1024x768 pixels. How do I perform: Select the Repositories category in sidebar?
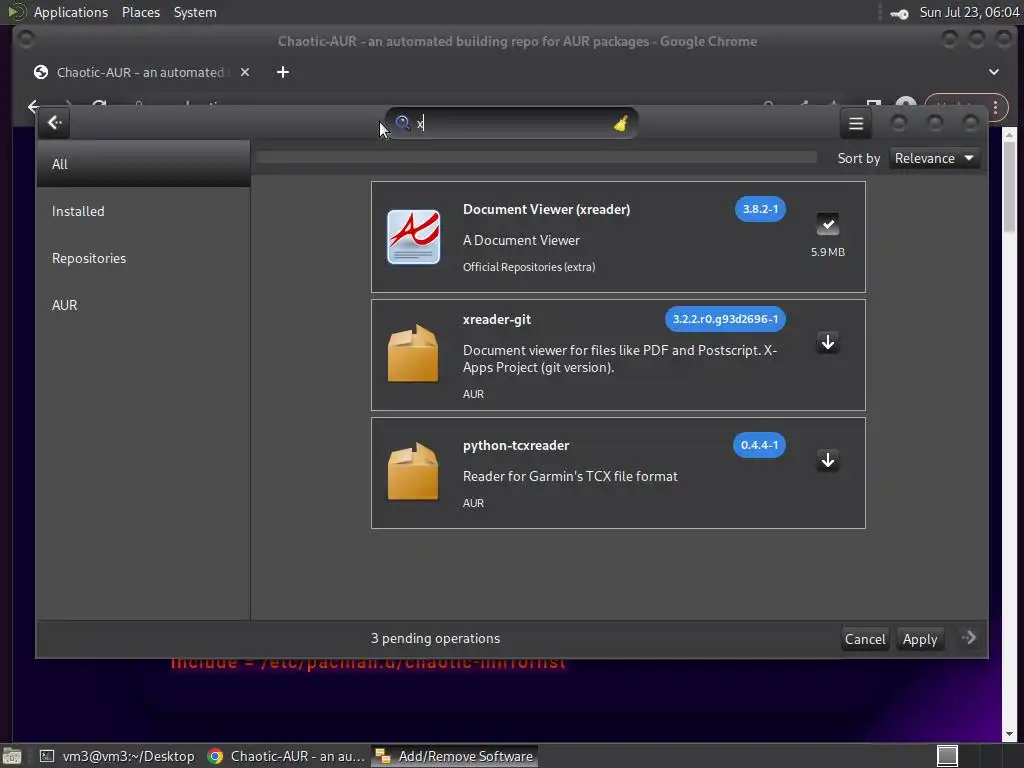[x=144, y=258]
